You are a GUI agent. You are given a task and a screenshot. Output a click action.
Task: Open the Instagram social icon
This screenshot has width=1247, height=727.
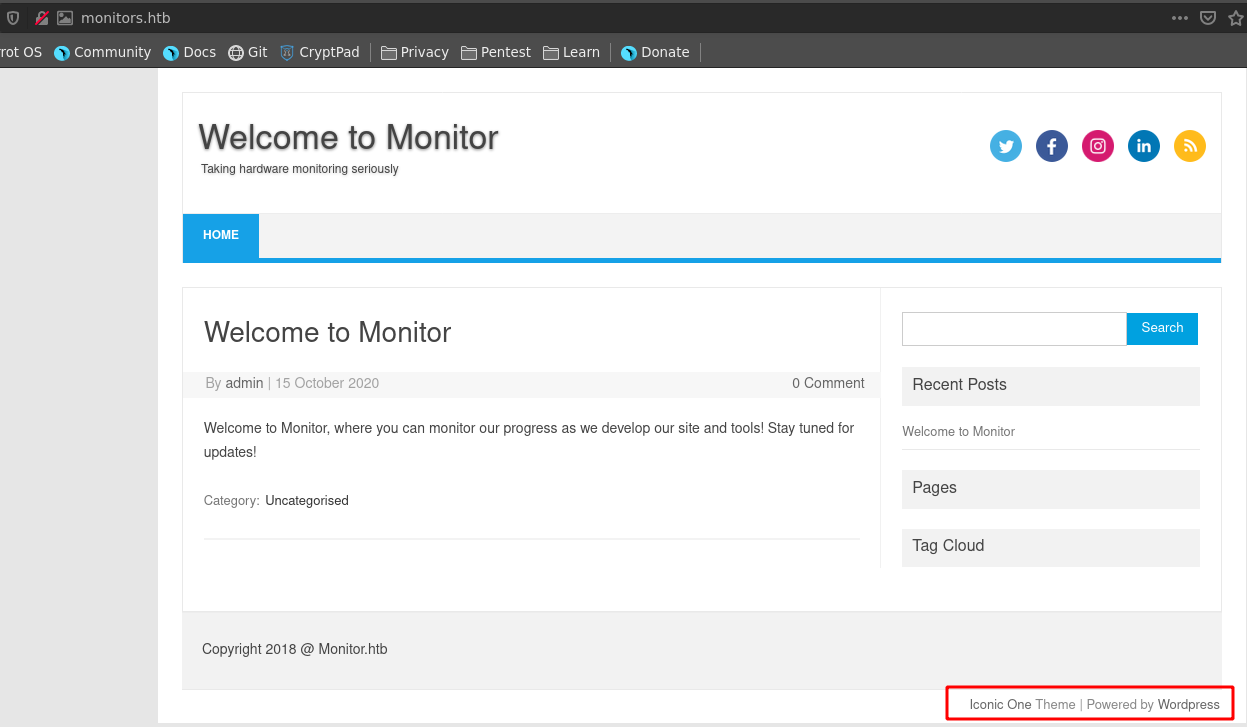1098,146
